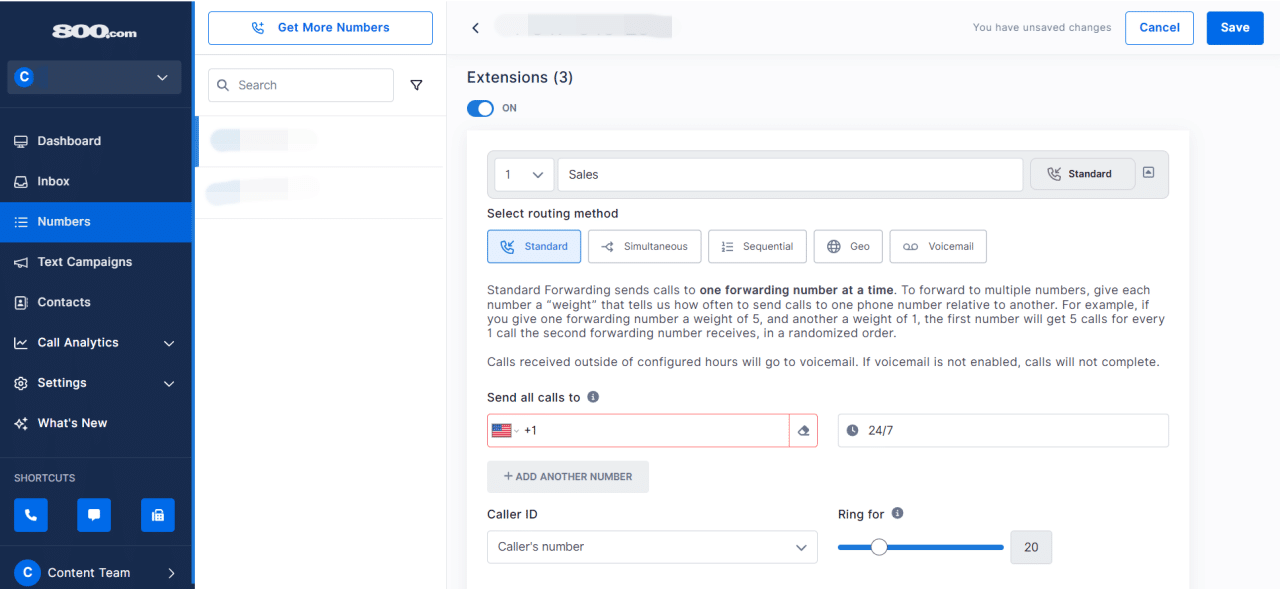Open the messaging shortcut icon
Viewport: 1280px width, 589px height.
[94, 514]
